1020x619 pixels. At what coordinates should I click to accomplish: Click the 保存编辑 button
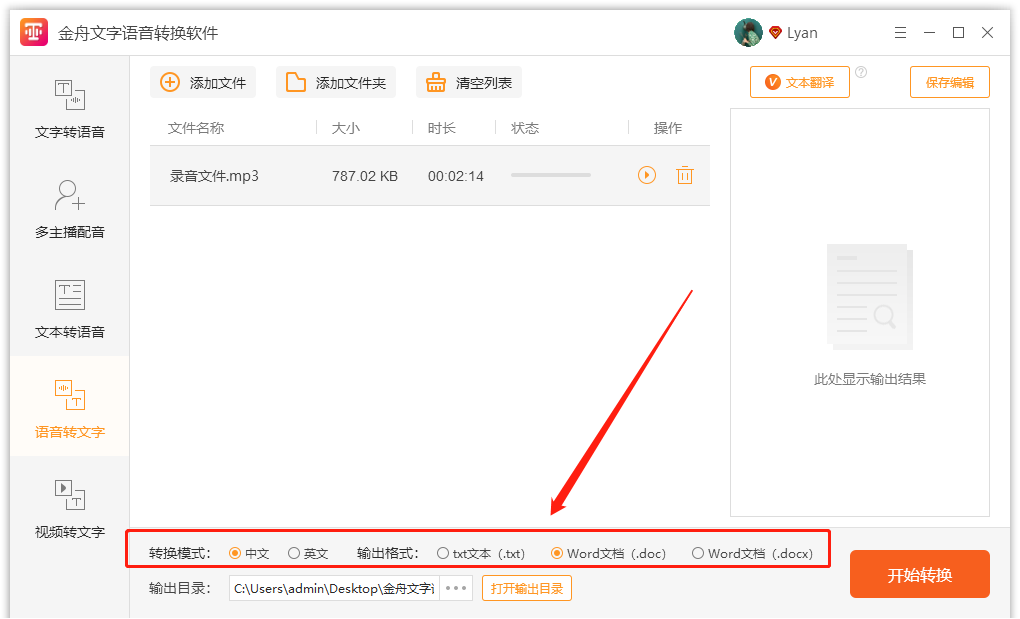(x=948, y=81)
